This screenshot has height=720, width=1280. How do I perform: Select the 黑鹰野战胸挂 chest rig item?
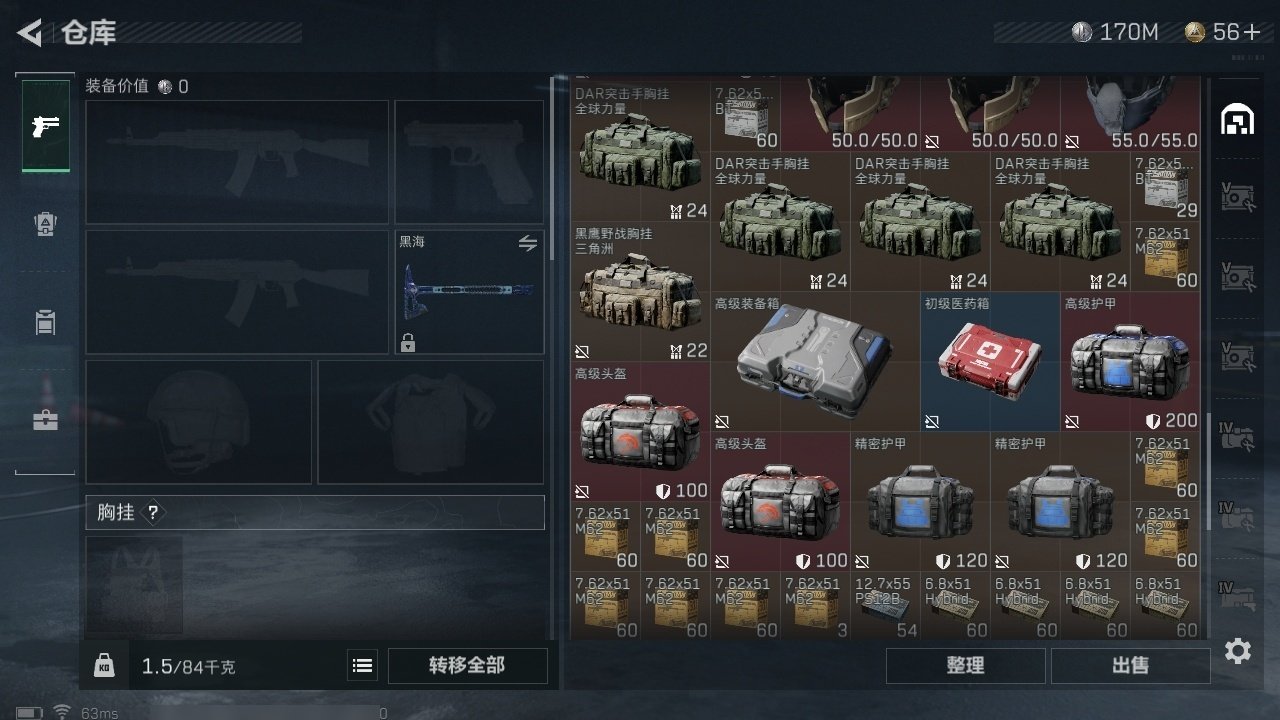coord(640,291)
